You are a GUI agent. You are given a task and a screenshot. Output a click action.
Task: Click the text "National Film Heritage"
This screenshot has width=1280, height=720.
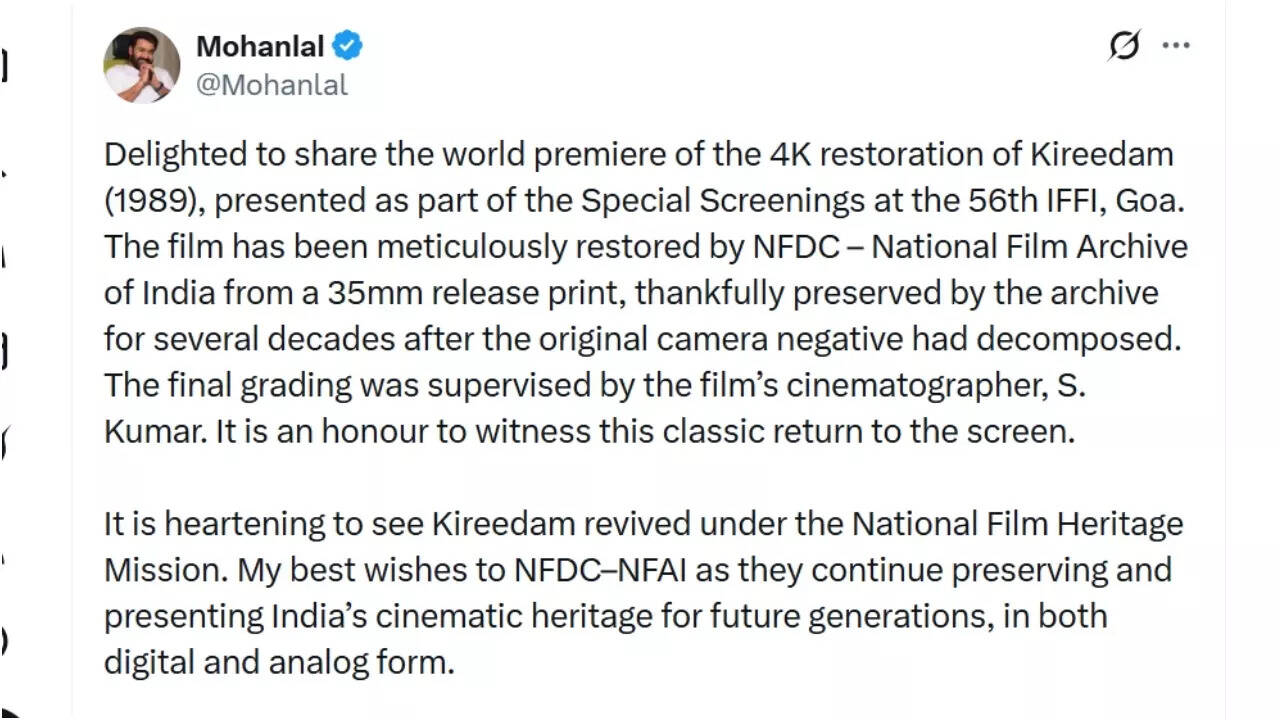[x=1017, y=523]
